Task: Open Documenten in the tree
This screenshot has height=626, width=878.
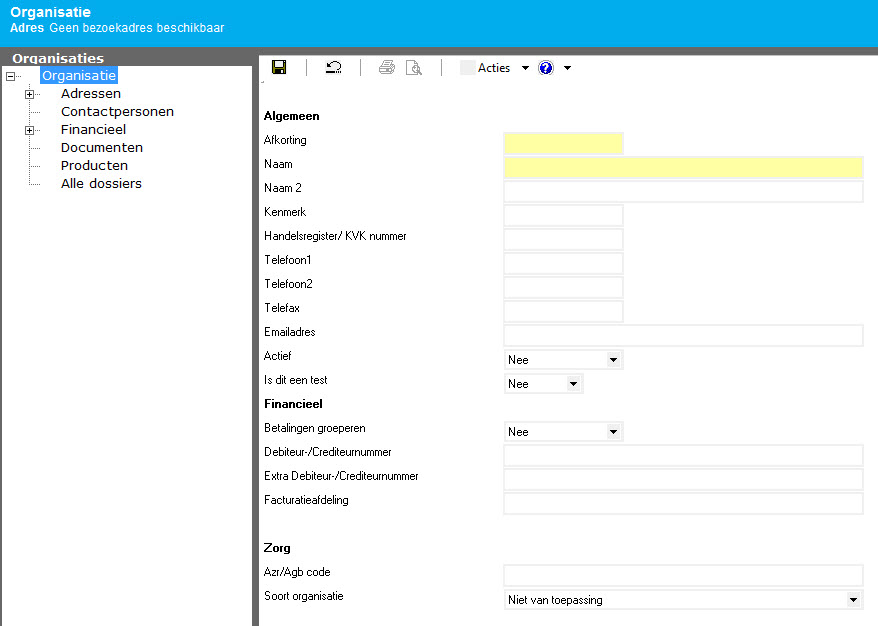Action: coord(101,148)
